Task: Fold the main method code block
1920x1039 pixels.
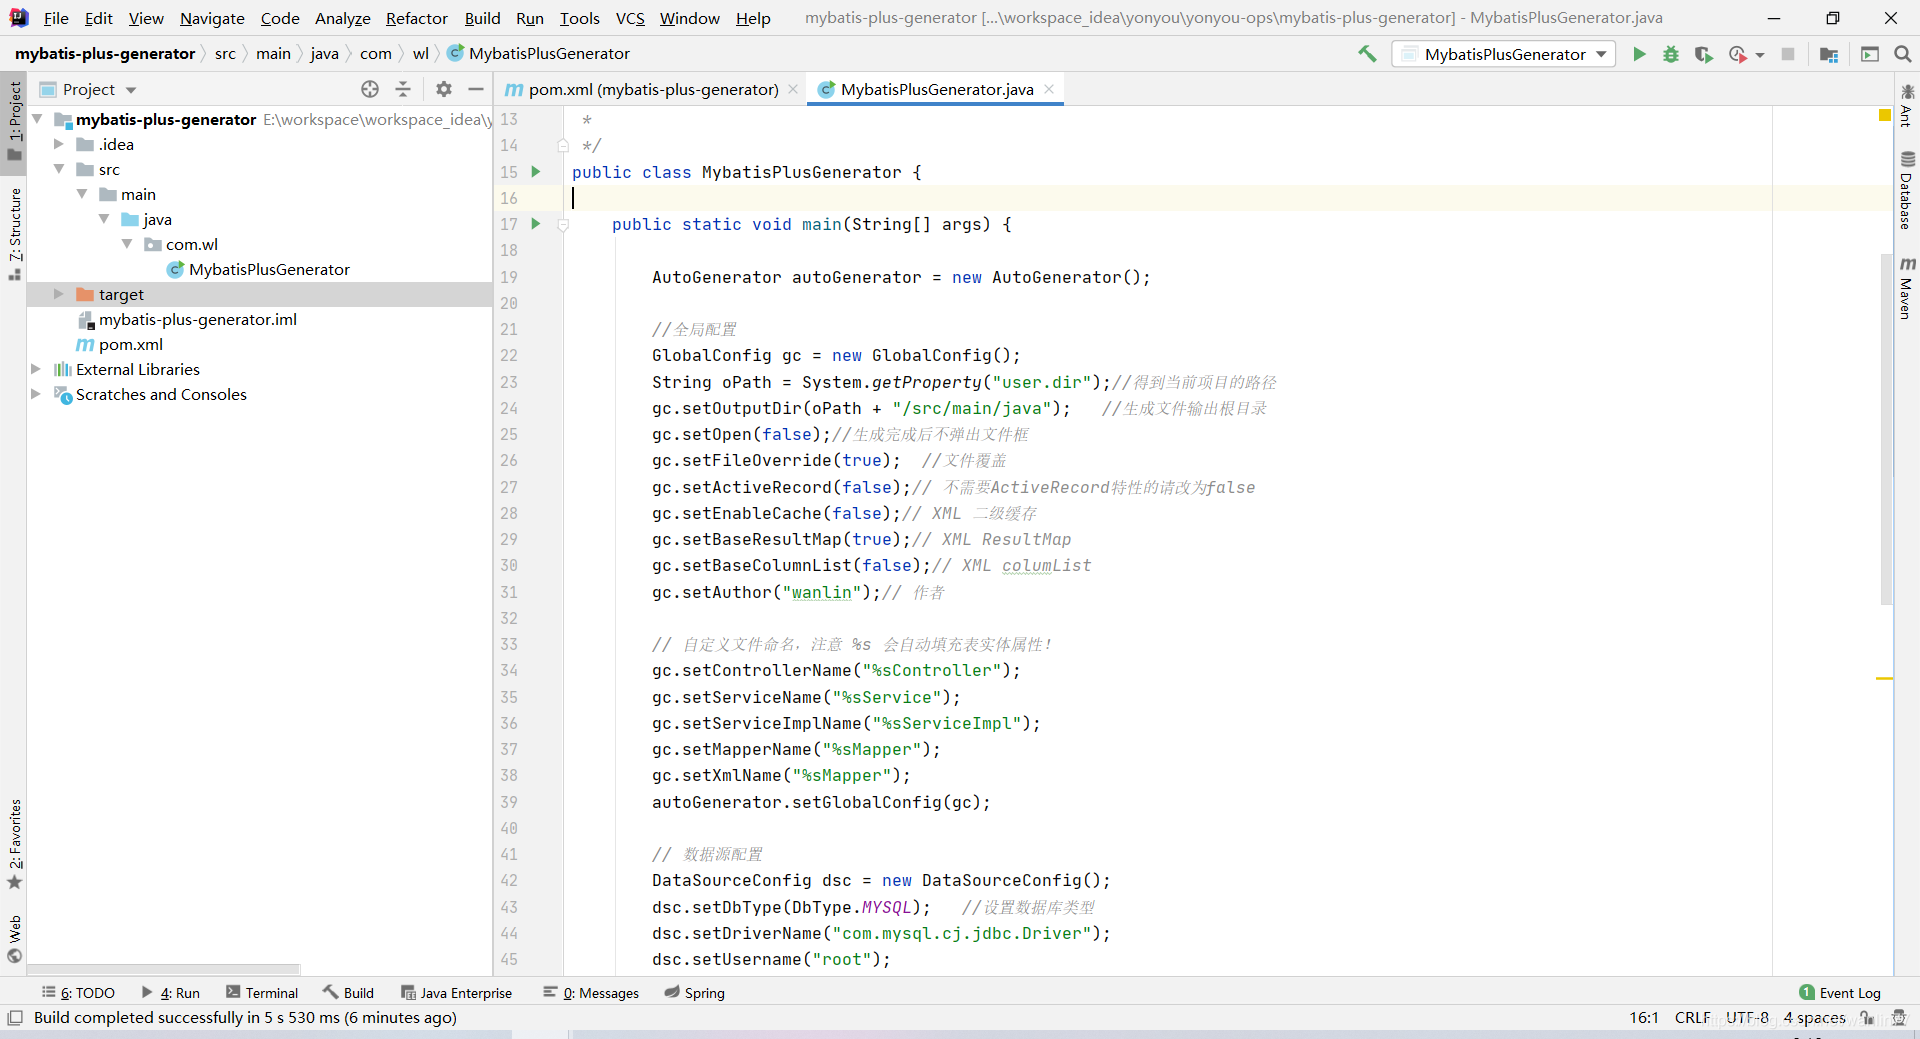Action: 563,224
